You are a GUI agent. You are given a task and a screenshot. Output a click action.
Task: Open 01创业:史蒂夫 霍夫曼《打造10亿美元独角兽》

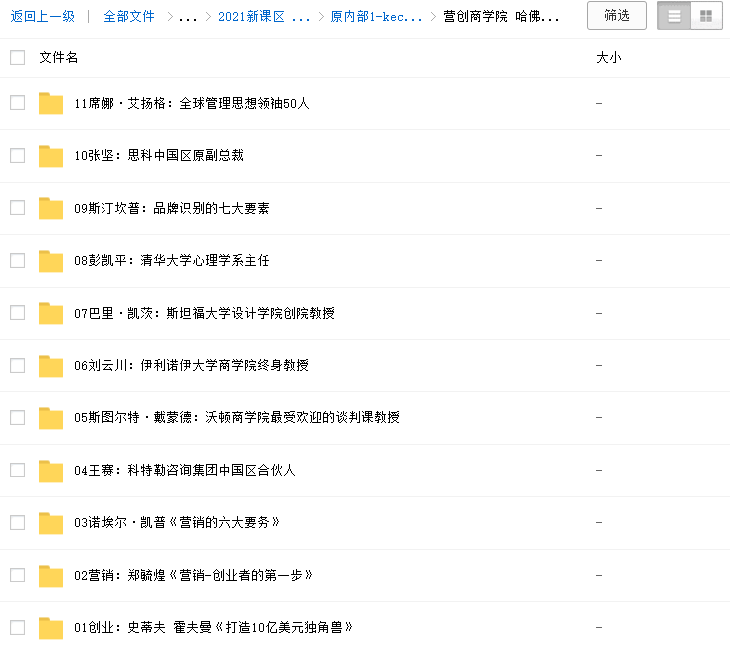coord(214,628)
